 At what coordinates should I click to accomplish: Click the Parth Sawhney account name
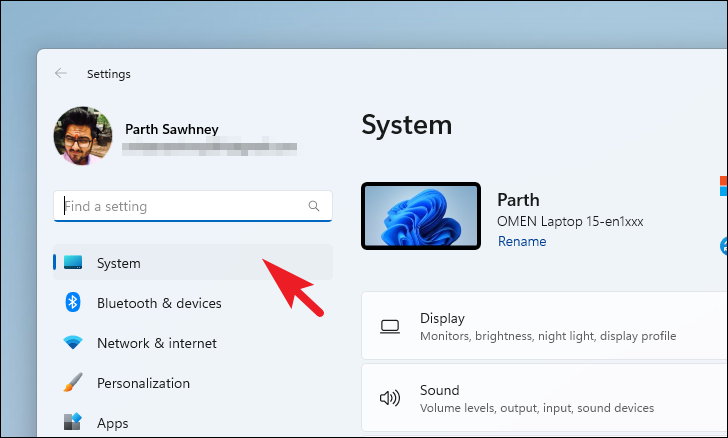pos(172,129)
